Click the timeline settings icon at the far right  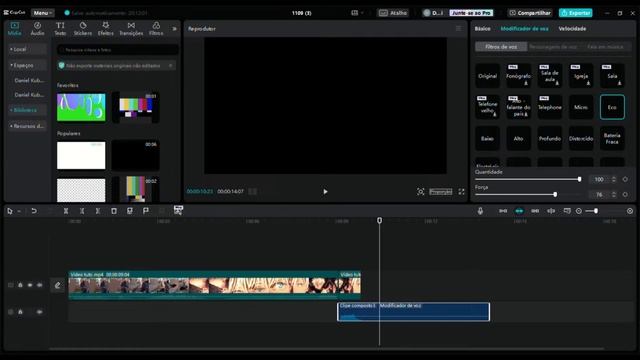630,211
